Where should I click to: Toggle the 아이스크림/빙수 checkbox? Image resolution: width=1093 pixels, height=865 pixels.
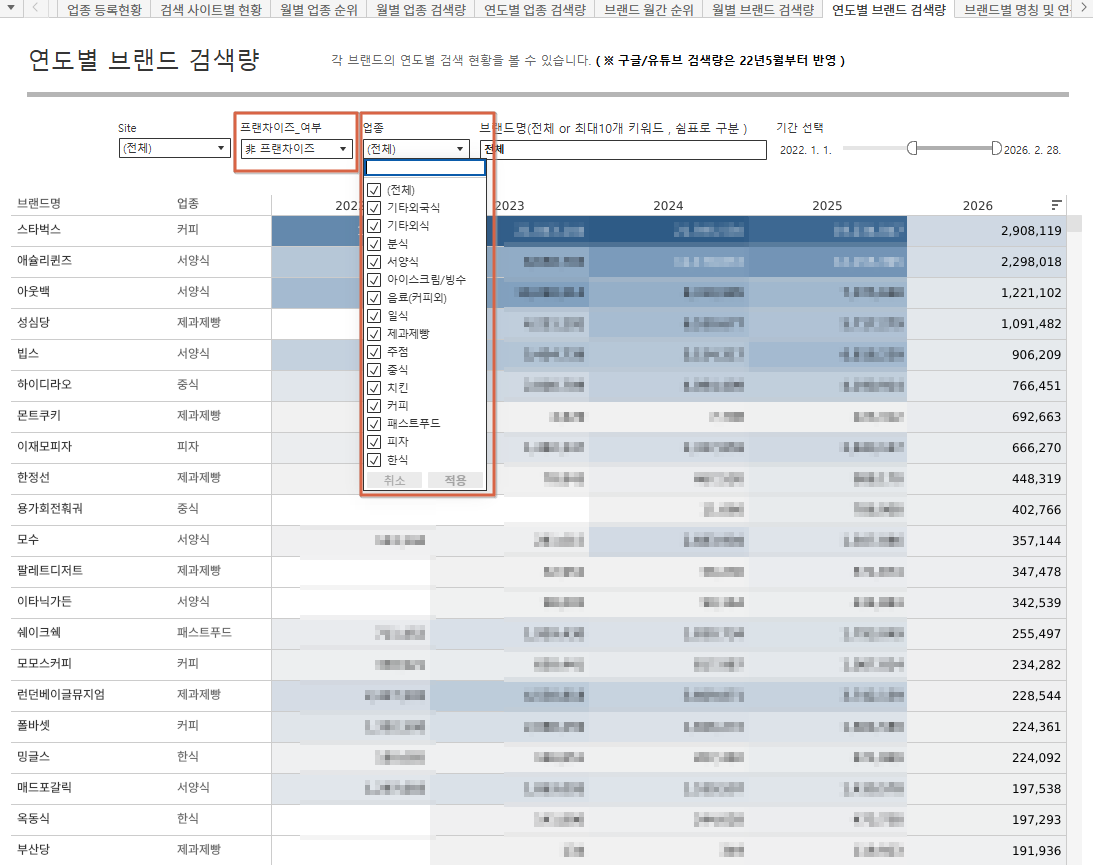[x=374, y=280]
